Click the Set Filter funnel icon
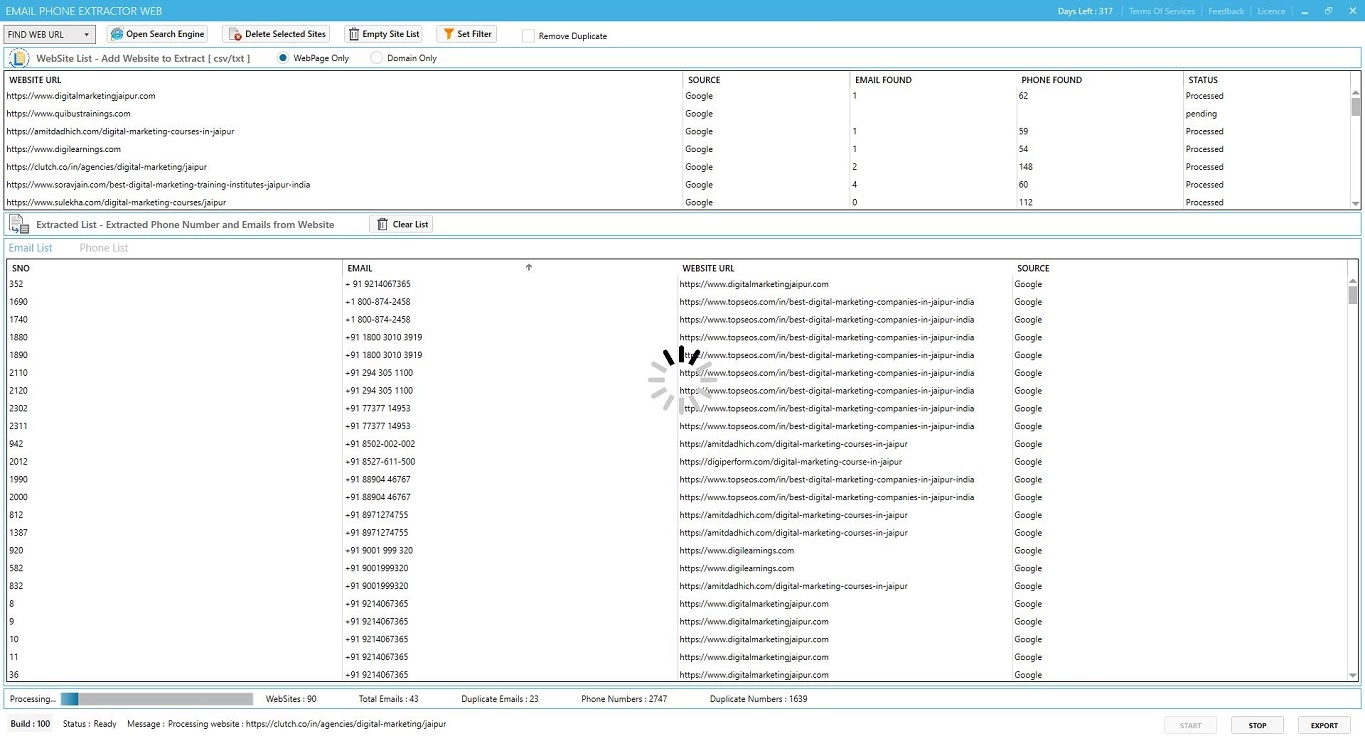This screenshot has width=1365, height=736. [x=448, y=34]
